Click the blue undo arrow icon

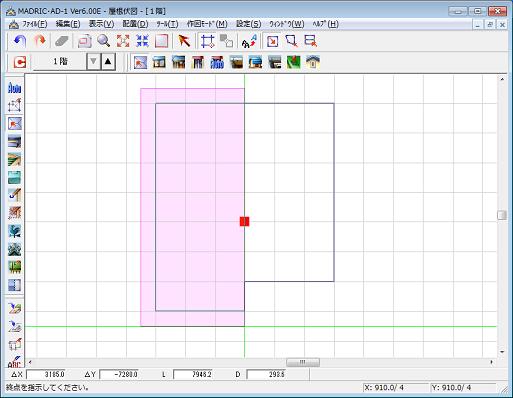pyautogui.click(x=20, y=41)
